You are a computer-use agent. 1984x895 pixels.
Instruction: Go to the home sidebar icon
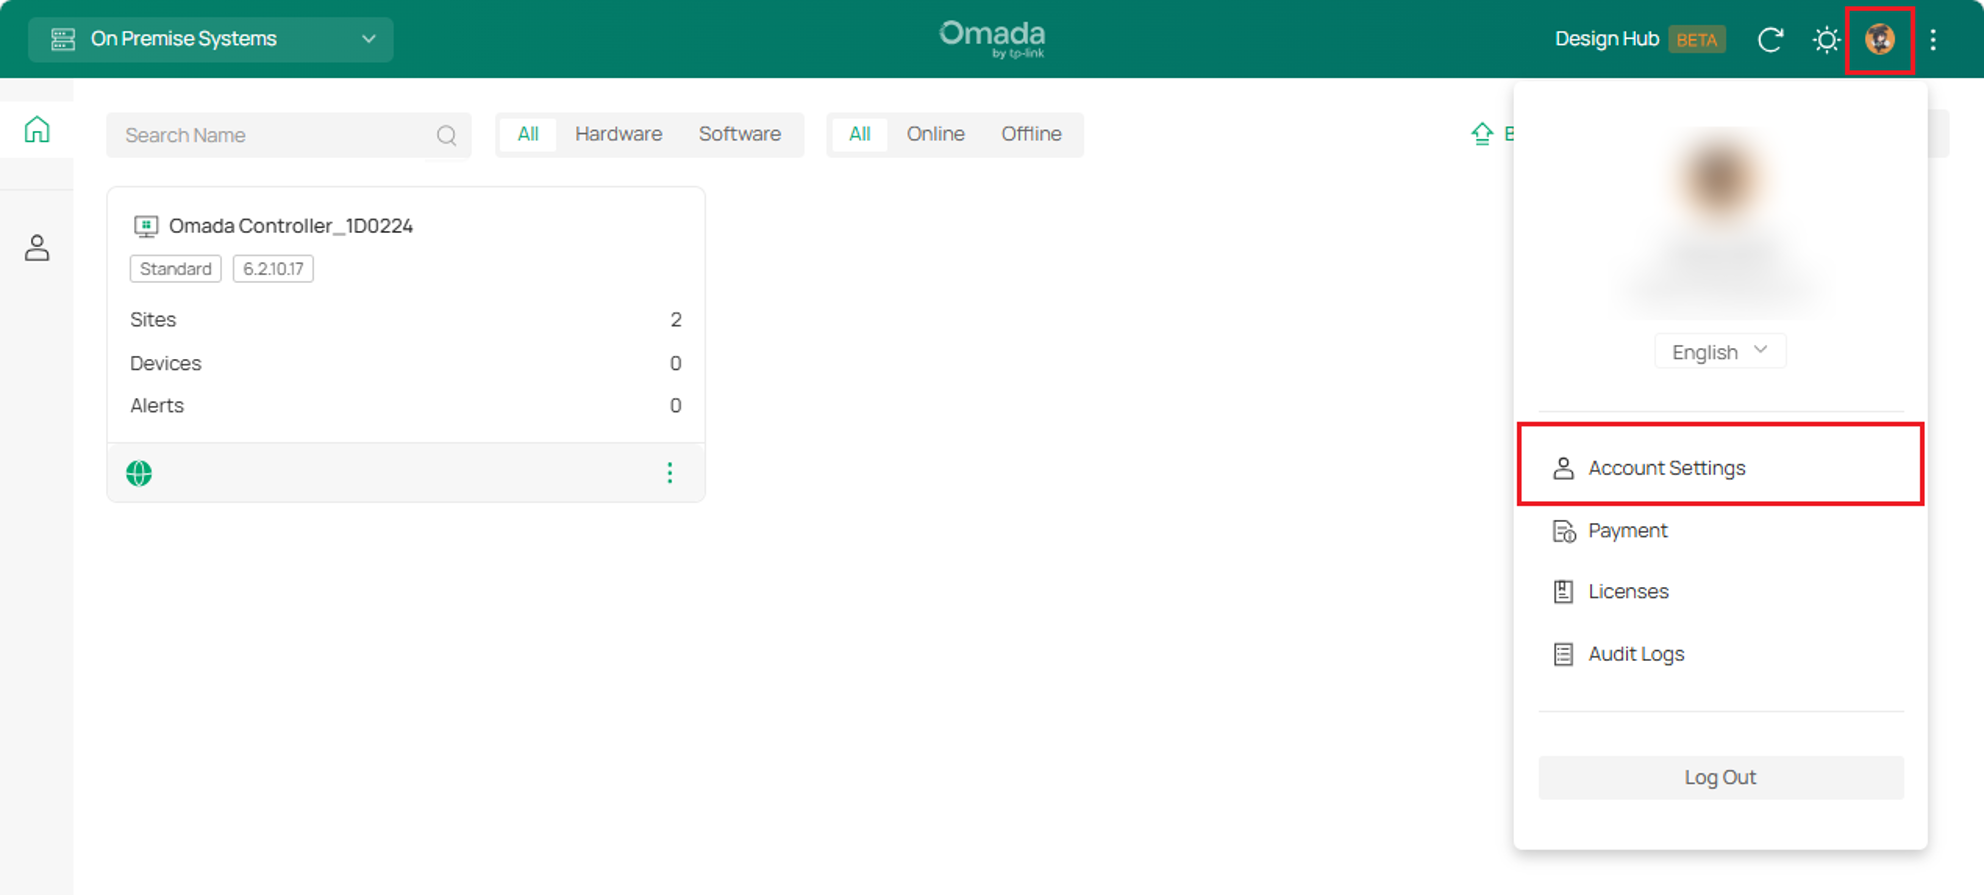[37, 129]
